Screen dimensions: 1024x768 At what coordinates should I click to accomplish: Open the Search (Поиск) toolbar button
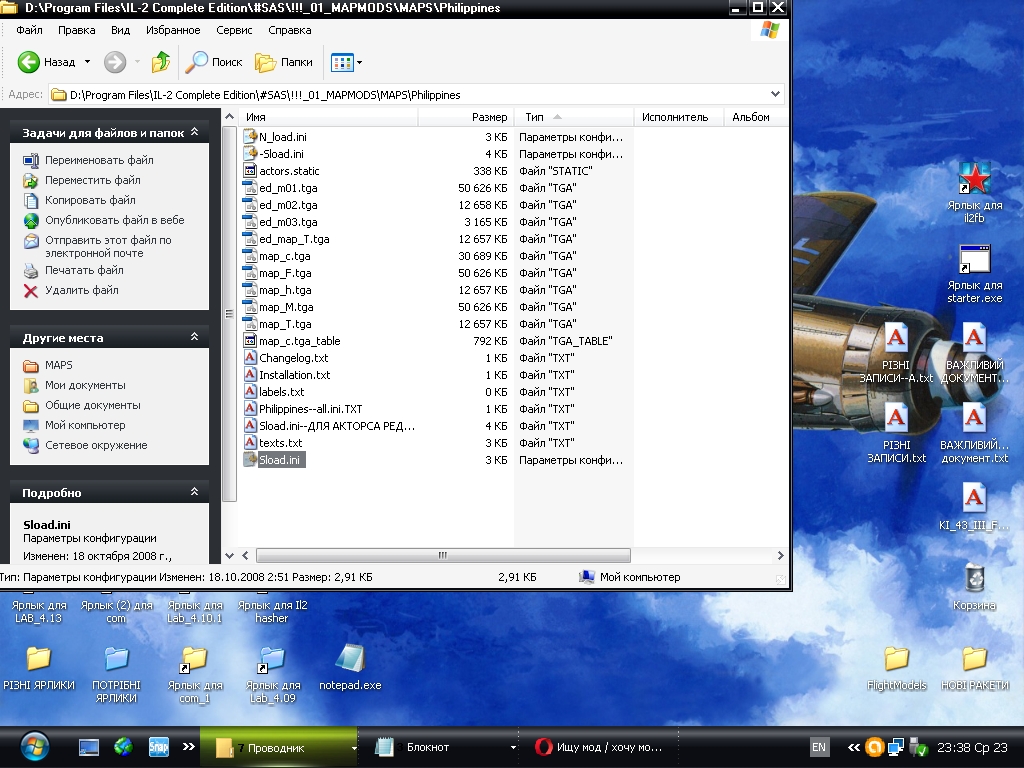click(215, 62)
